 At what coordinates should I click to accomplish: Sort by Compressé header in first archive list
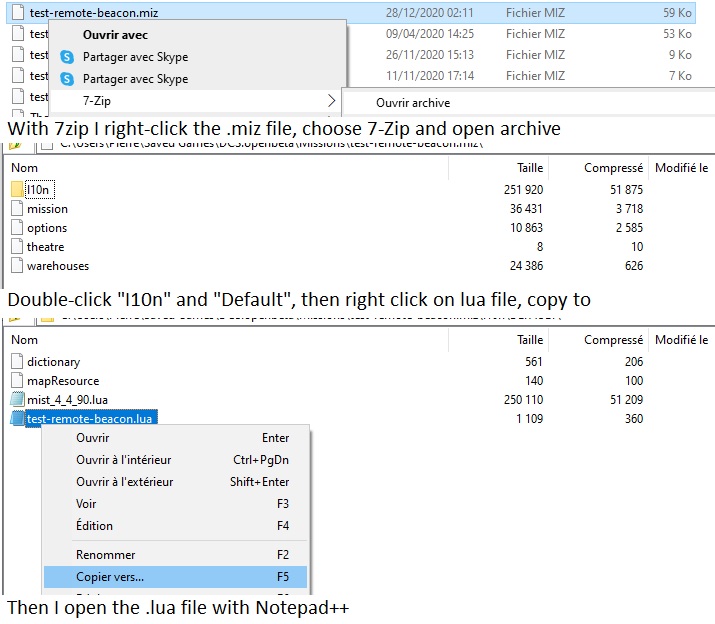pyautogui.click(x=613, y=168)
